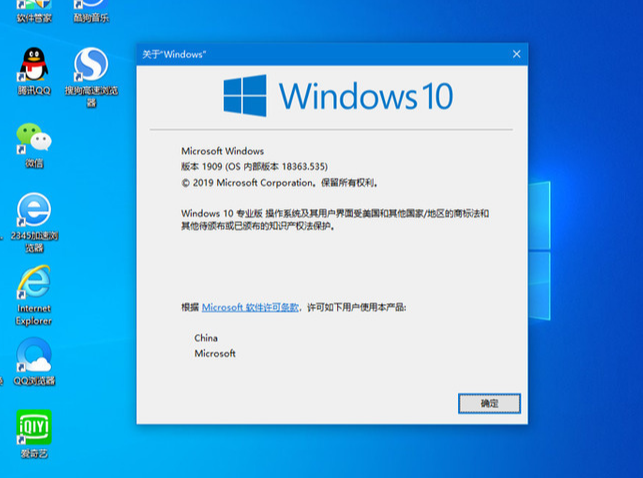This screenshot has width=643, height=478.
Task: Select the 软件管家 desktop icon
Action: tap(34, 11)
